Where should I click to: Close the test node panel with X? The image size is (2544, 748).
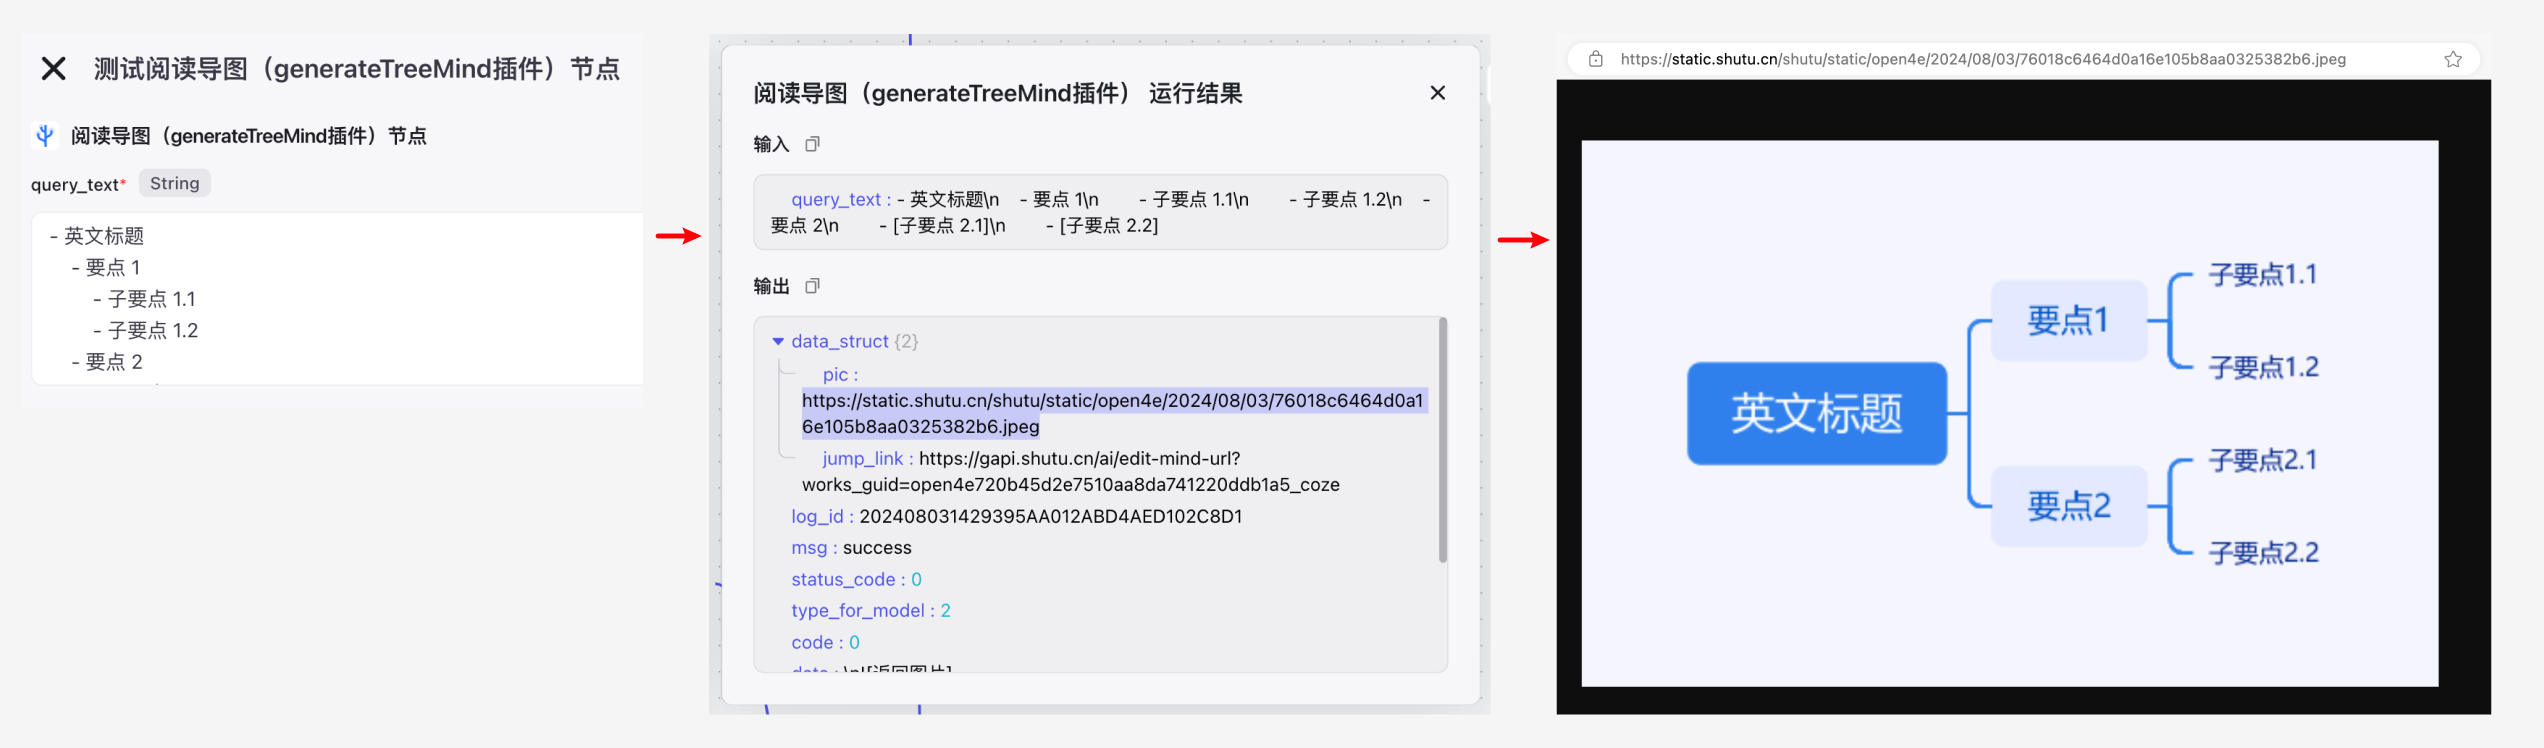[53, 69]
